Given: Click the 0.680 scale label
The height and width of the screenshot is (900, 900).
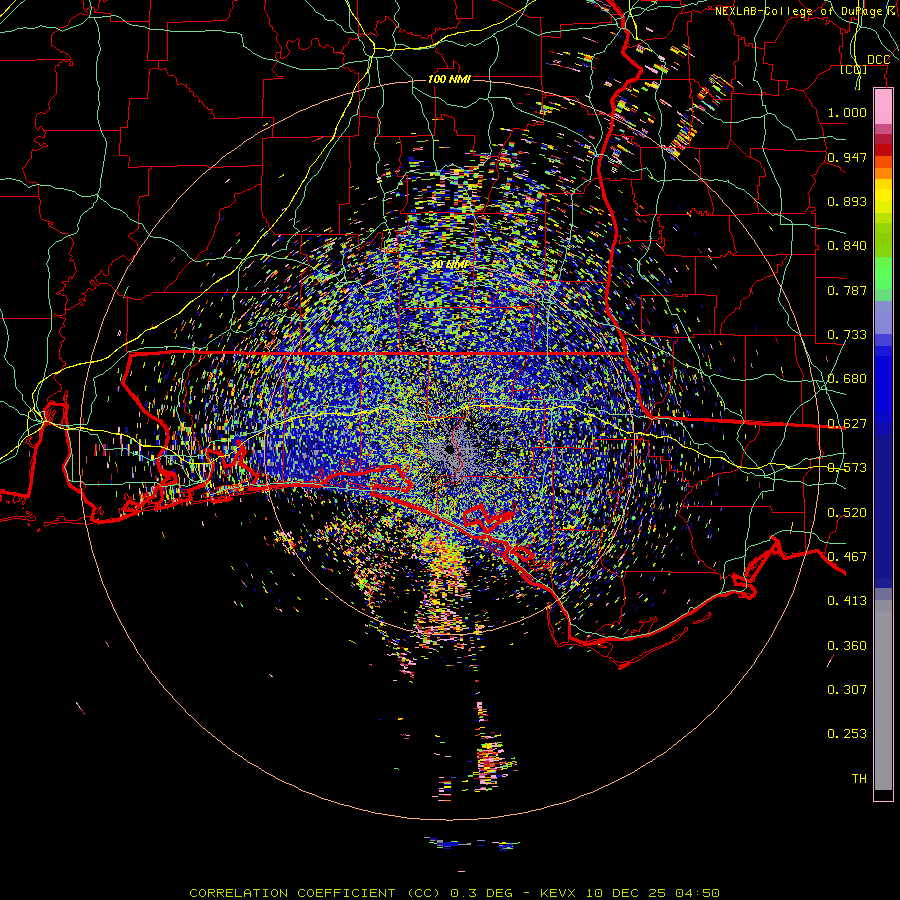Looking at the screenshot, I should point(847,379).
